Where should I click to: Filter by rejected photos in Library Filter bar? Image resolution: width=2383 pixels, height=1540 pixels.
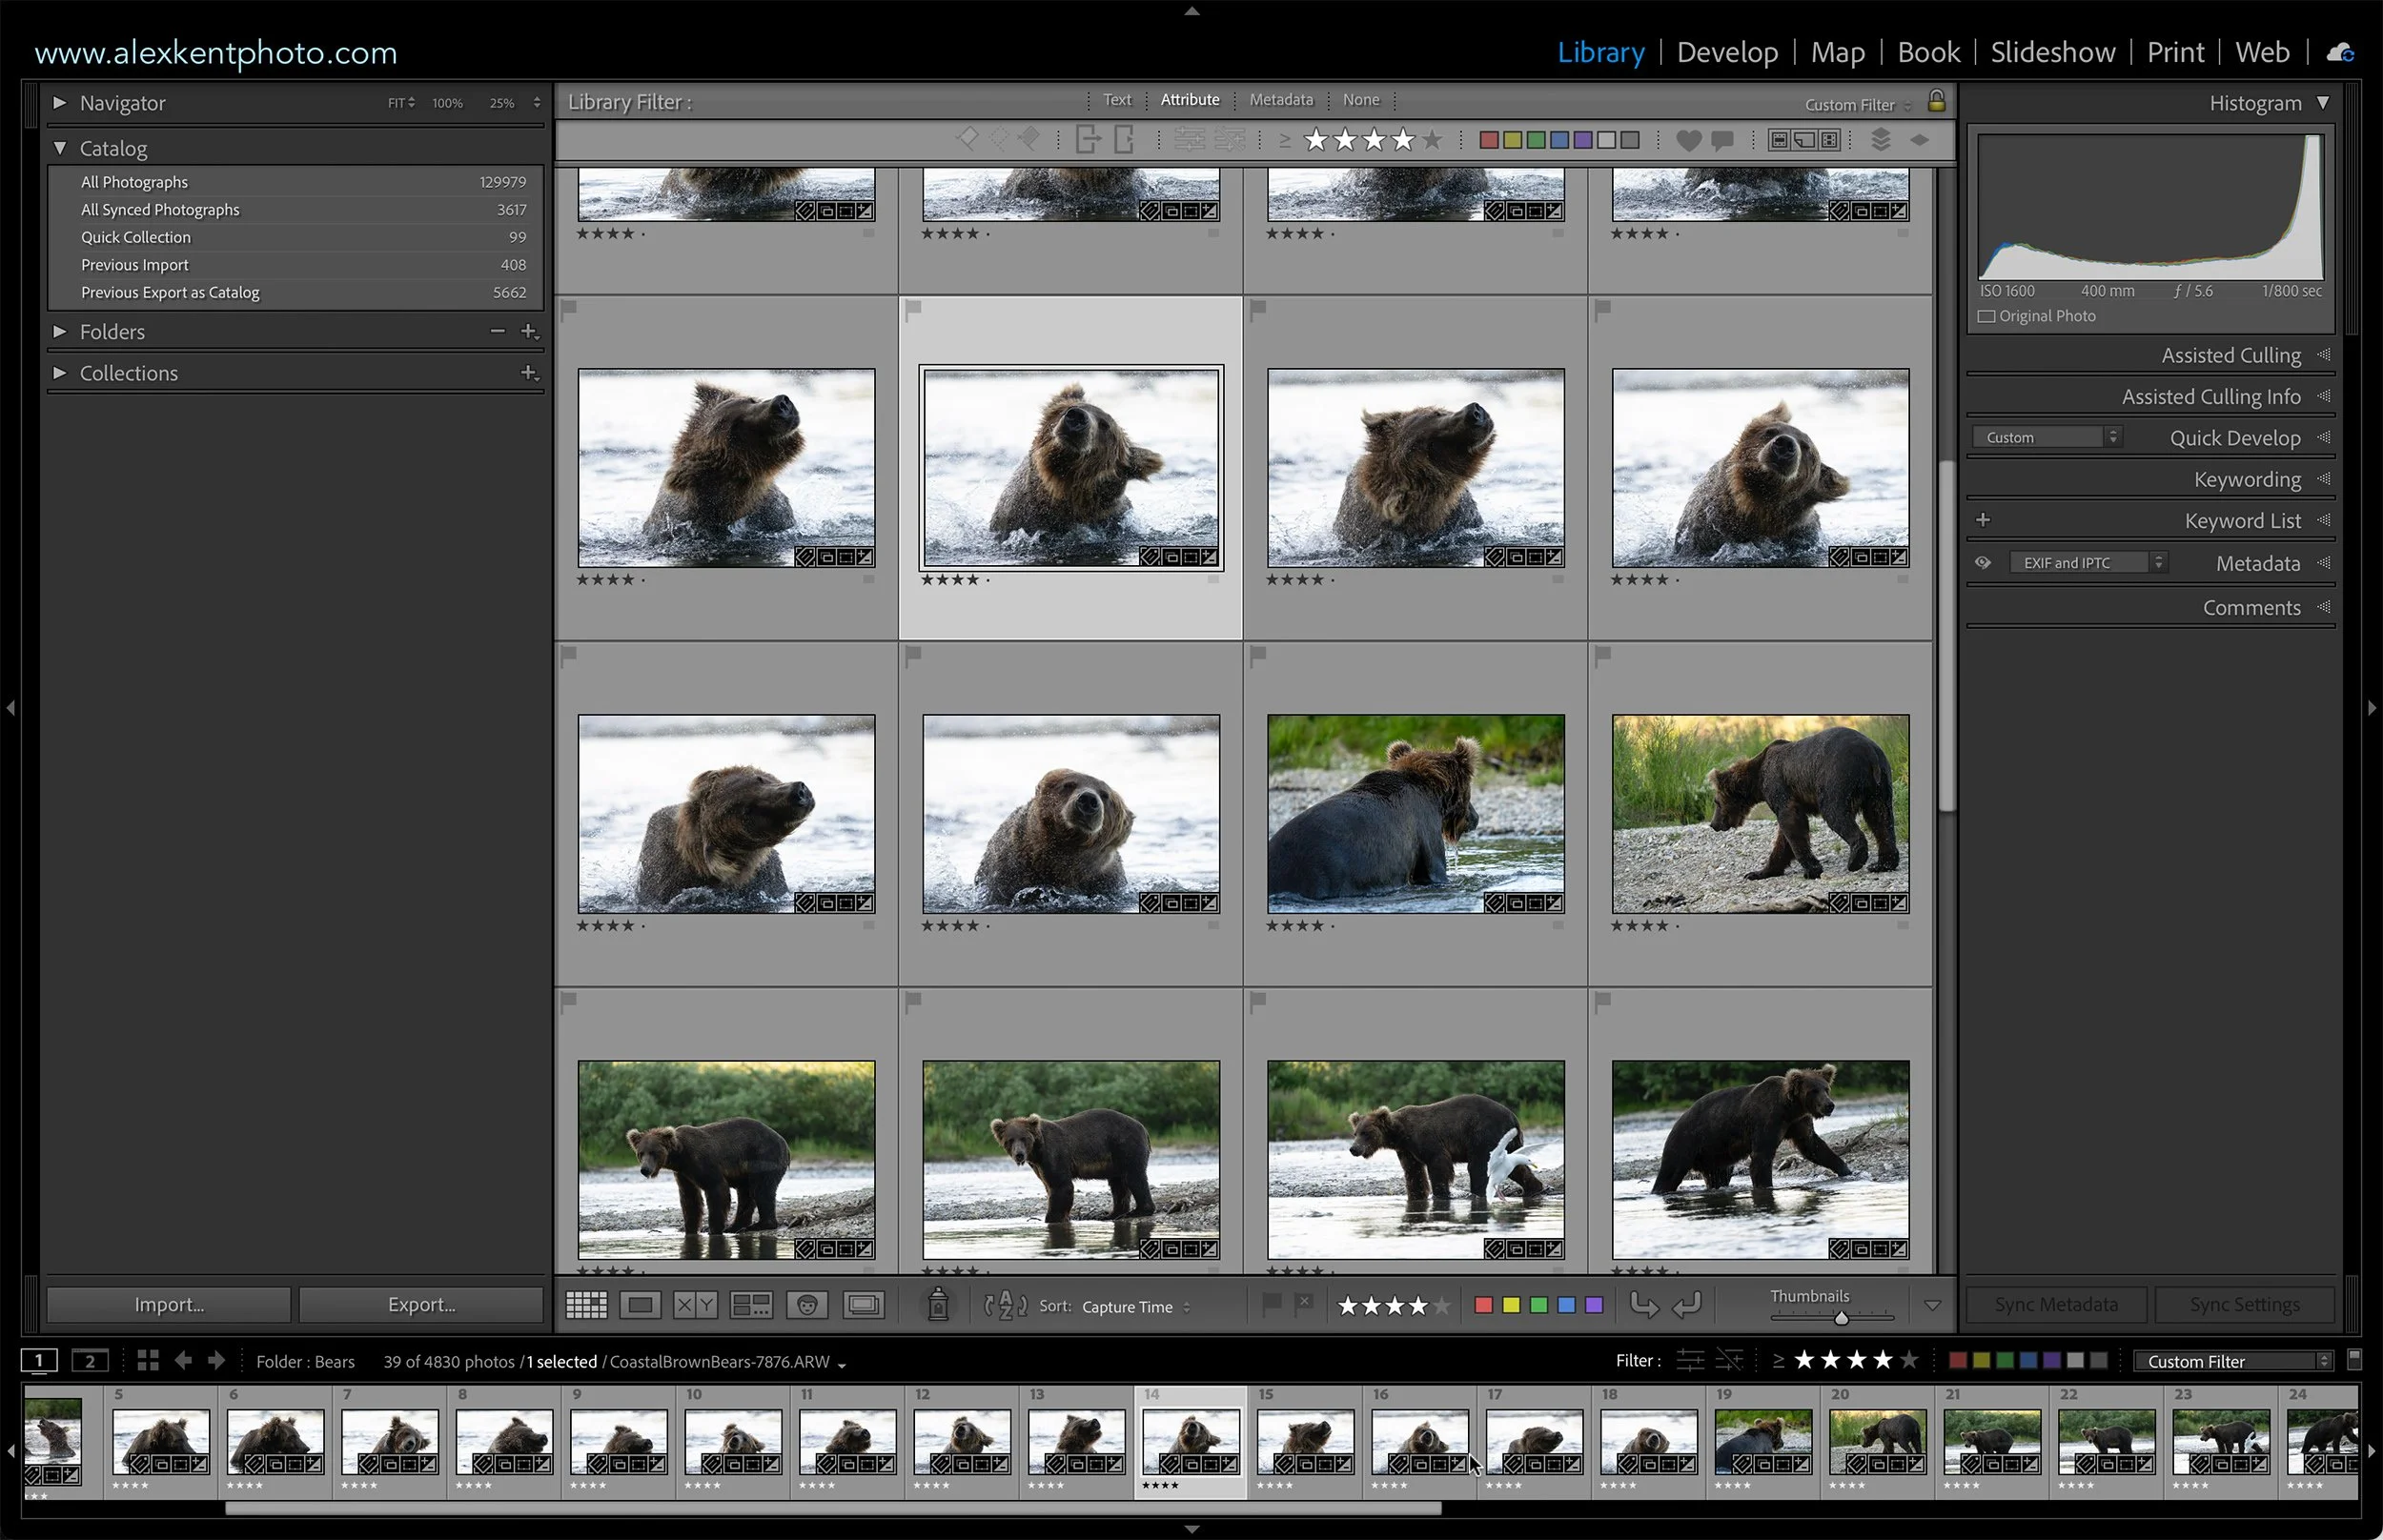pos(1028,139)
